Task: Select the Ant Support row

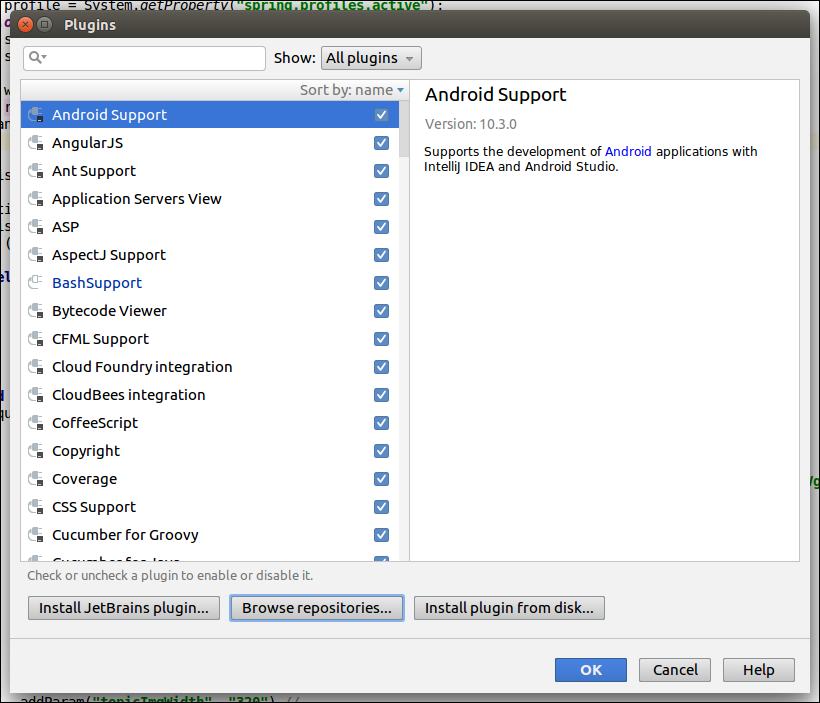Action: tap(210, 171)
